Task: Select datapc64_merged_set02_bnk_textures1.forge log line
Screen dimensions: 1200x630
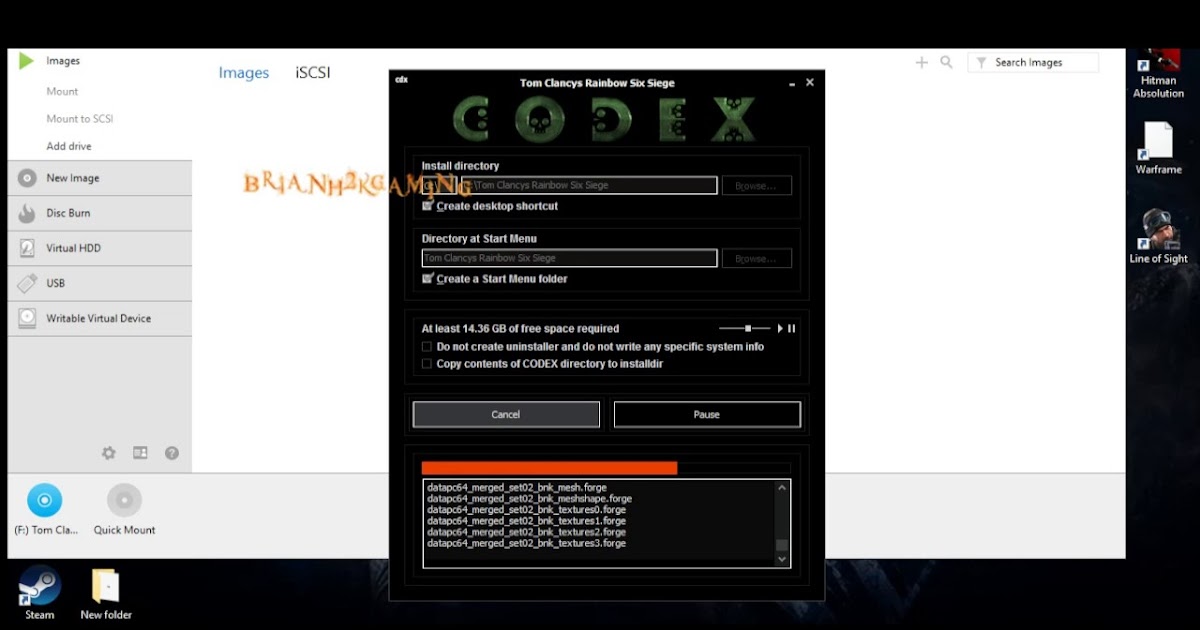Action: click(x=526, y=521)
